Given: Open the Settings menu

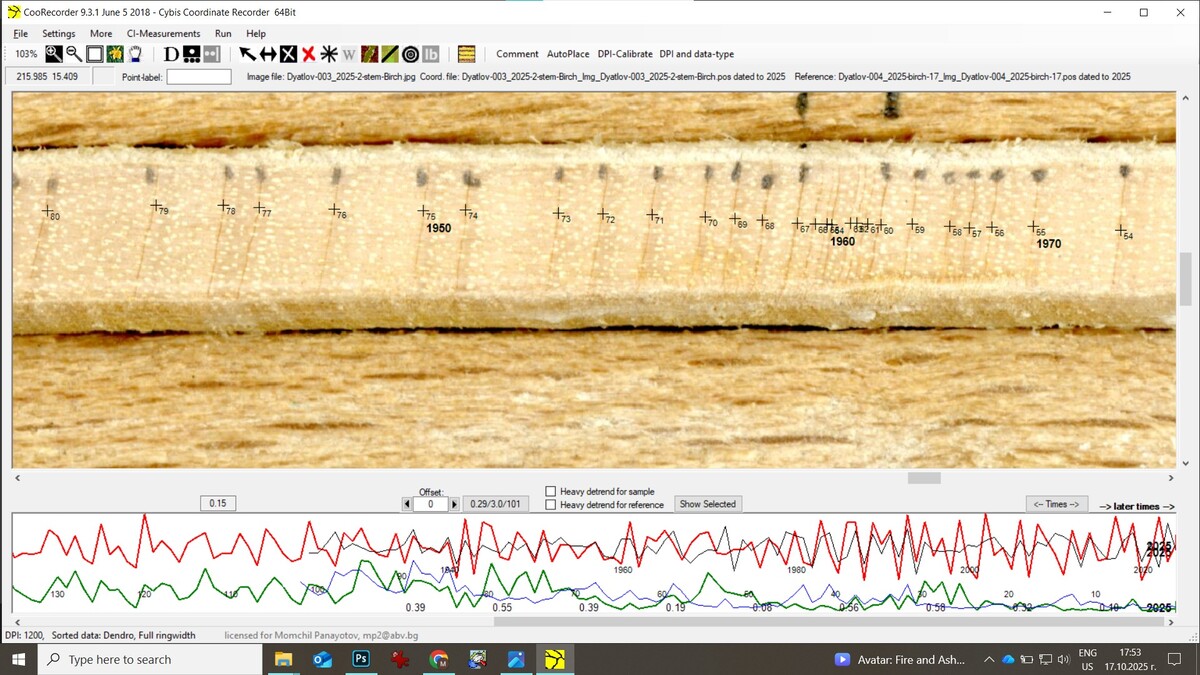Looking at the screenshot, I should 59,33.
